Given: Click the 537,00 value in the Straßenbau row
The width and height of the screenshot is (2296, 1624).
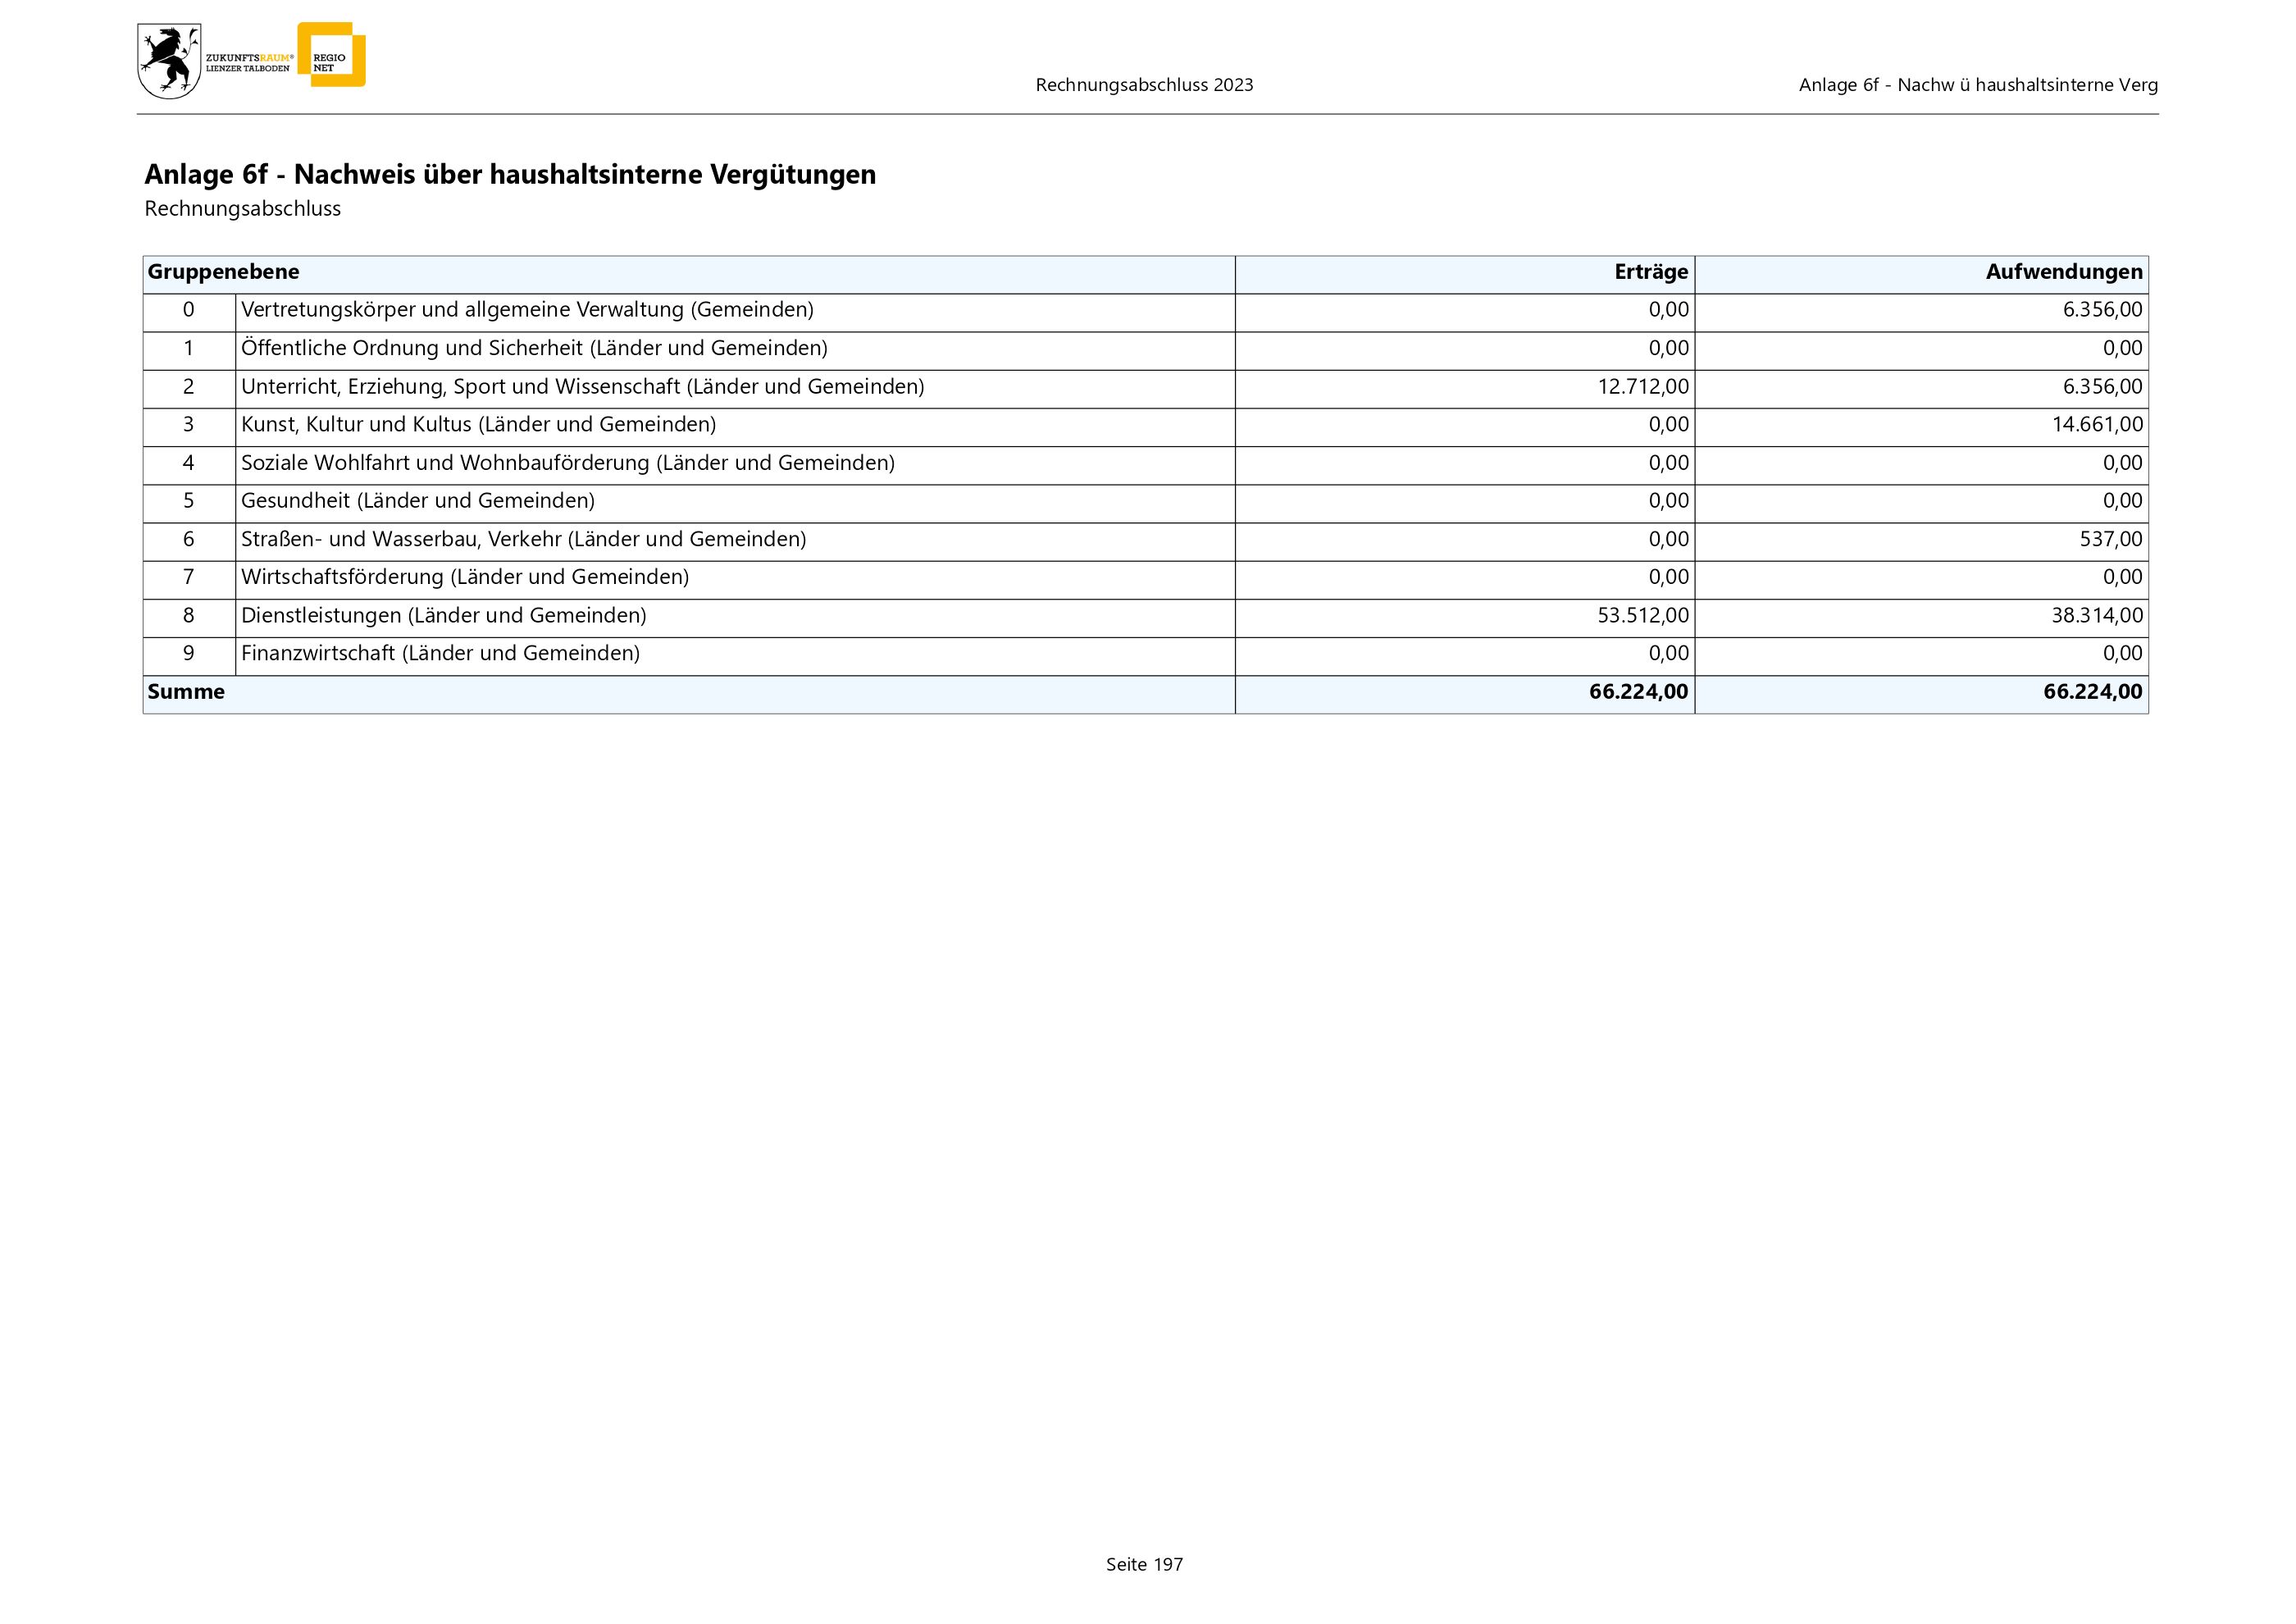Looking at the screenshot, I should pyautogui.click(x=2110, y=540).
